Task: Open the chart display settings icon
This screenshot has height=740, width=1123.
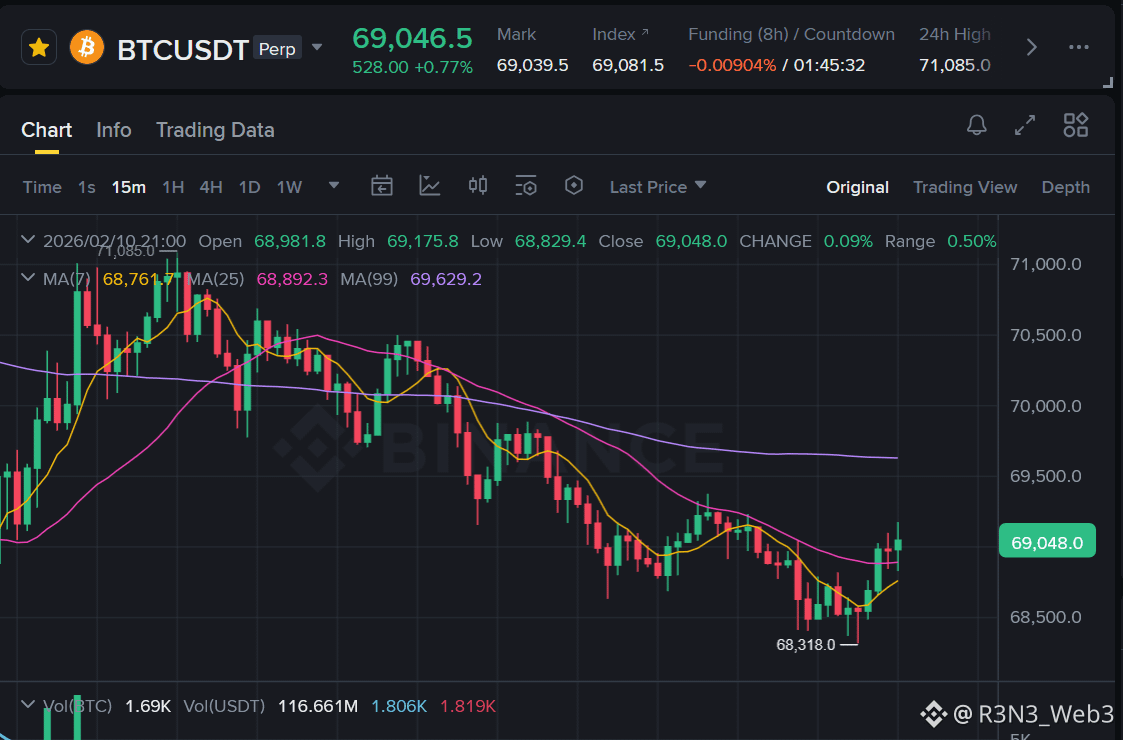Action: point(526,186)
